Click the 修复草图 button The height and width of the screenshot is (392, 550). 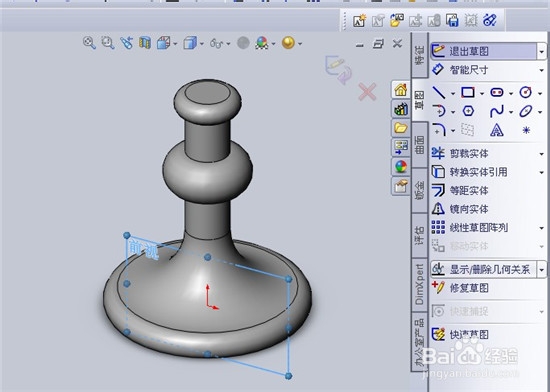460,288
